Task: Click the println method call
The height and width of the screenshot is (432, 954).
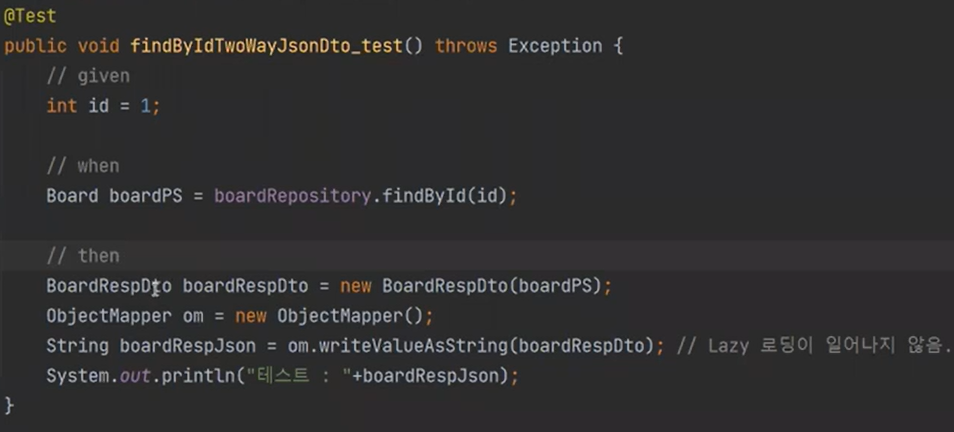Action: point(198,375)
